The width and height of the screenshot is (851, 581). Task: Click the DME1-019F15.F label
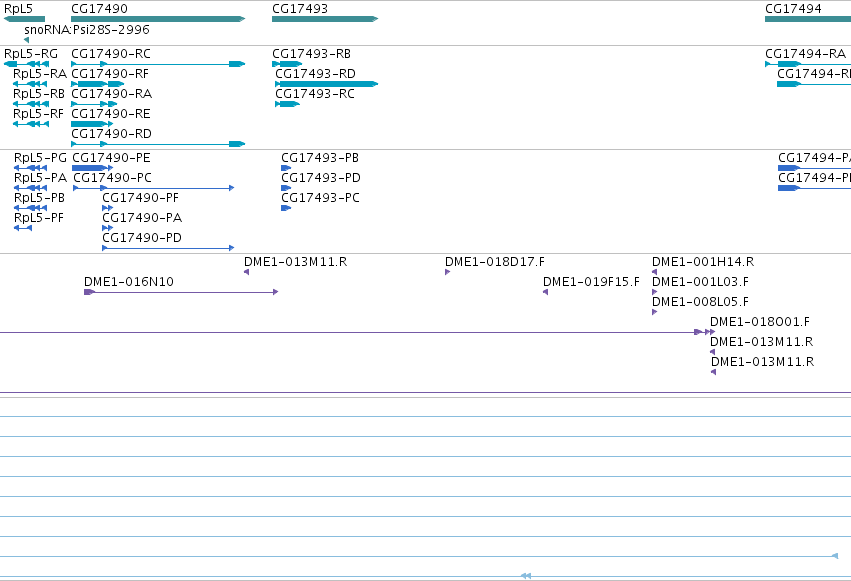[x=591, y=282]
